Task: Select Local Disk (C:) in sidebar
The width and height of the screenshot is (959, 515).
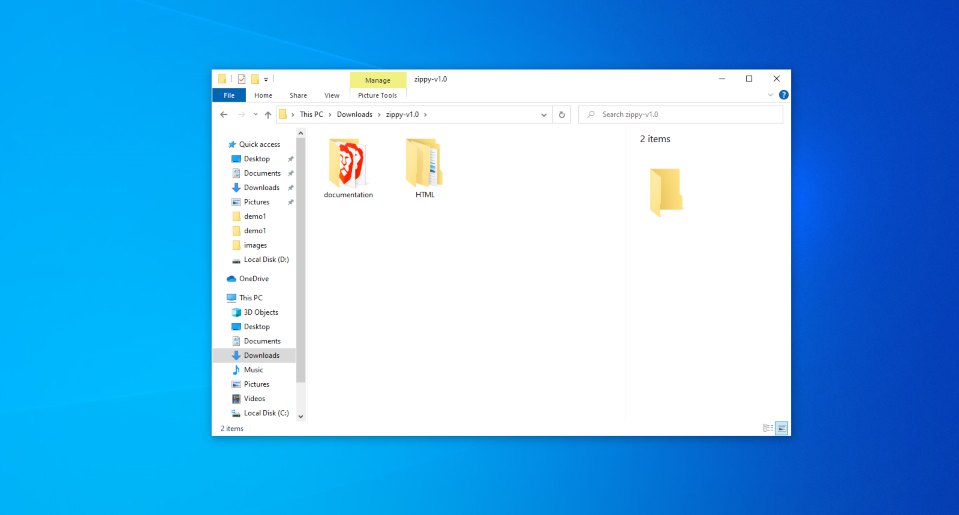Action: (266, 413)
